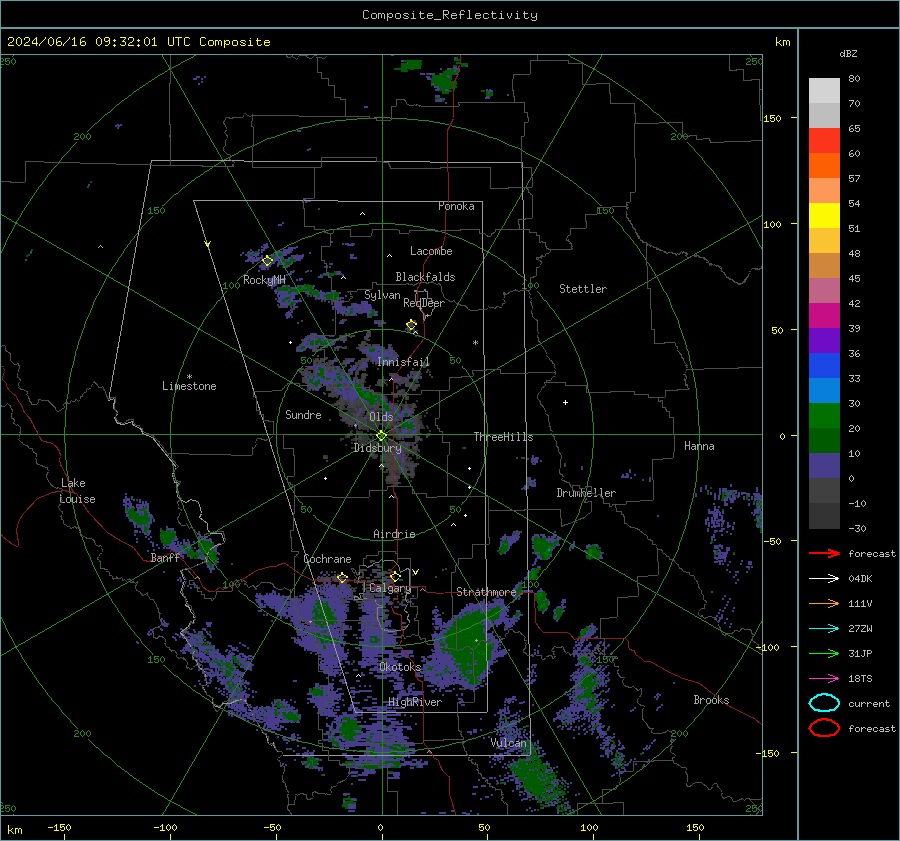Click the white 04DK arrow icon
Screen dimensions: 900x841
(x=824, y=579)
